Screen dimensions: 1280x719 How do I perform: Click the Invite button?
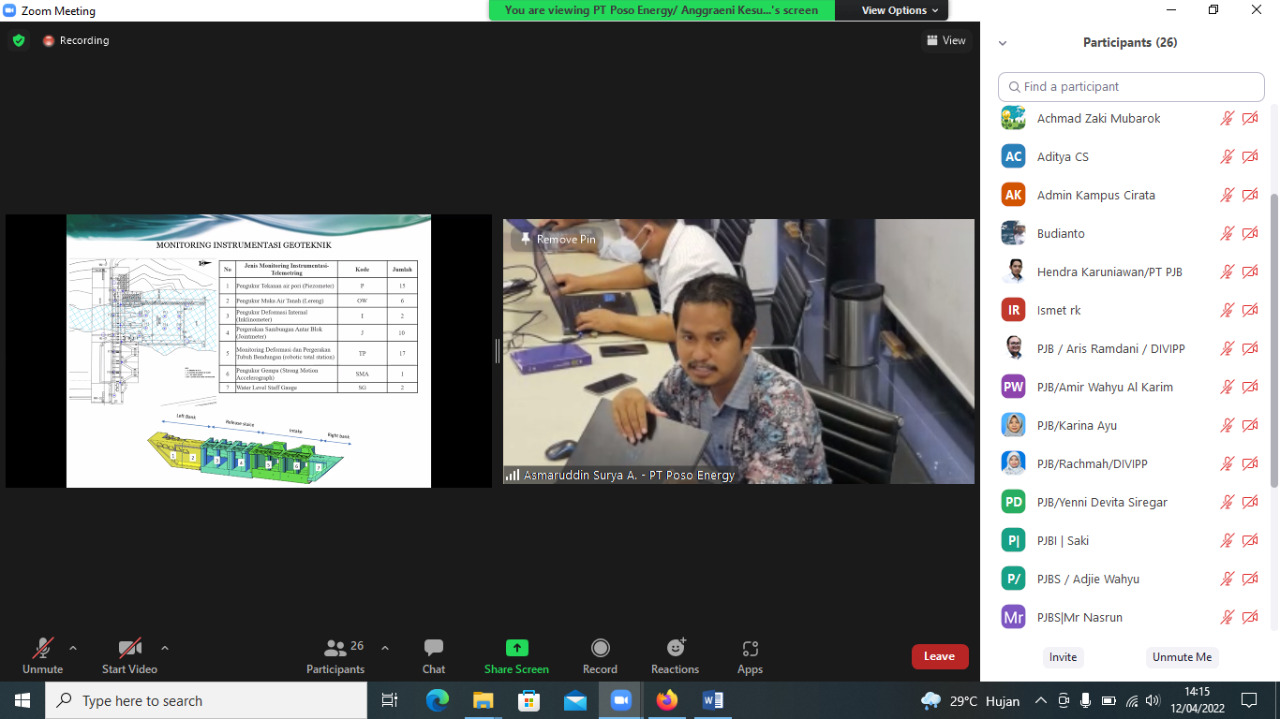(1062, 657)
